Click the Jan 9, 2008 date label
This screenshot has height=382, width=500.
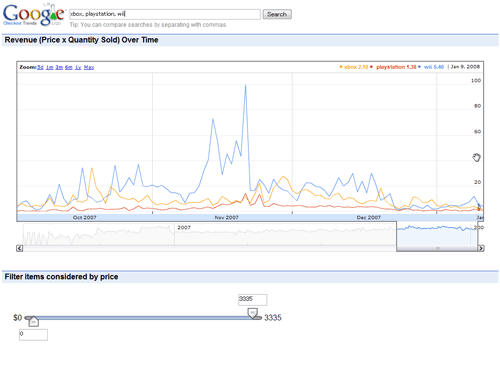465,67
